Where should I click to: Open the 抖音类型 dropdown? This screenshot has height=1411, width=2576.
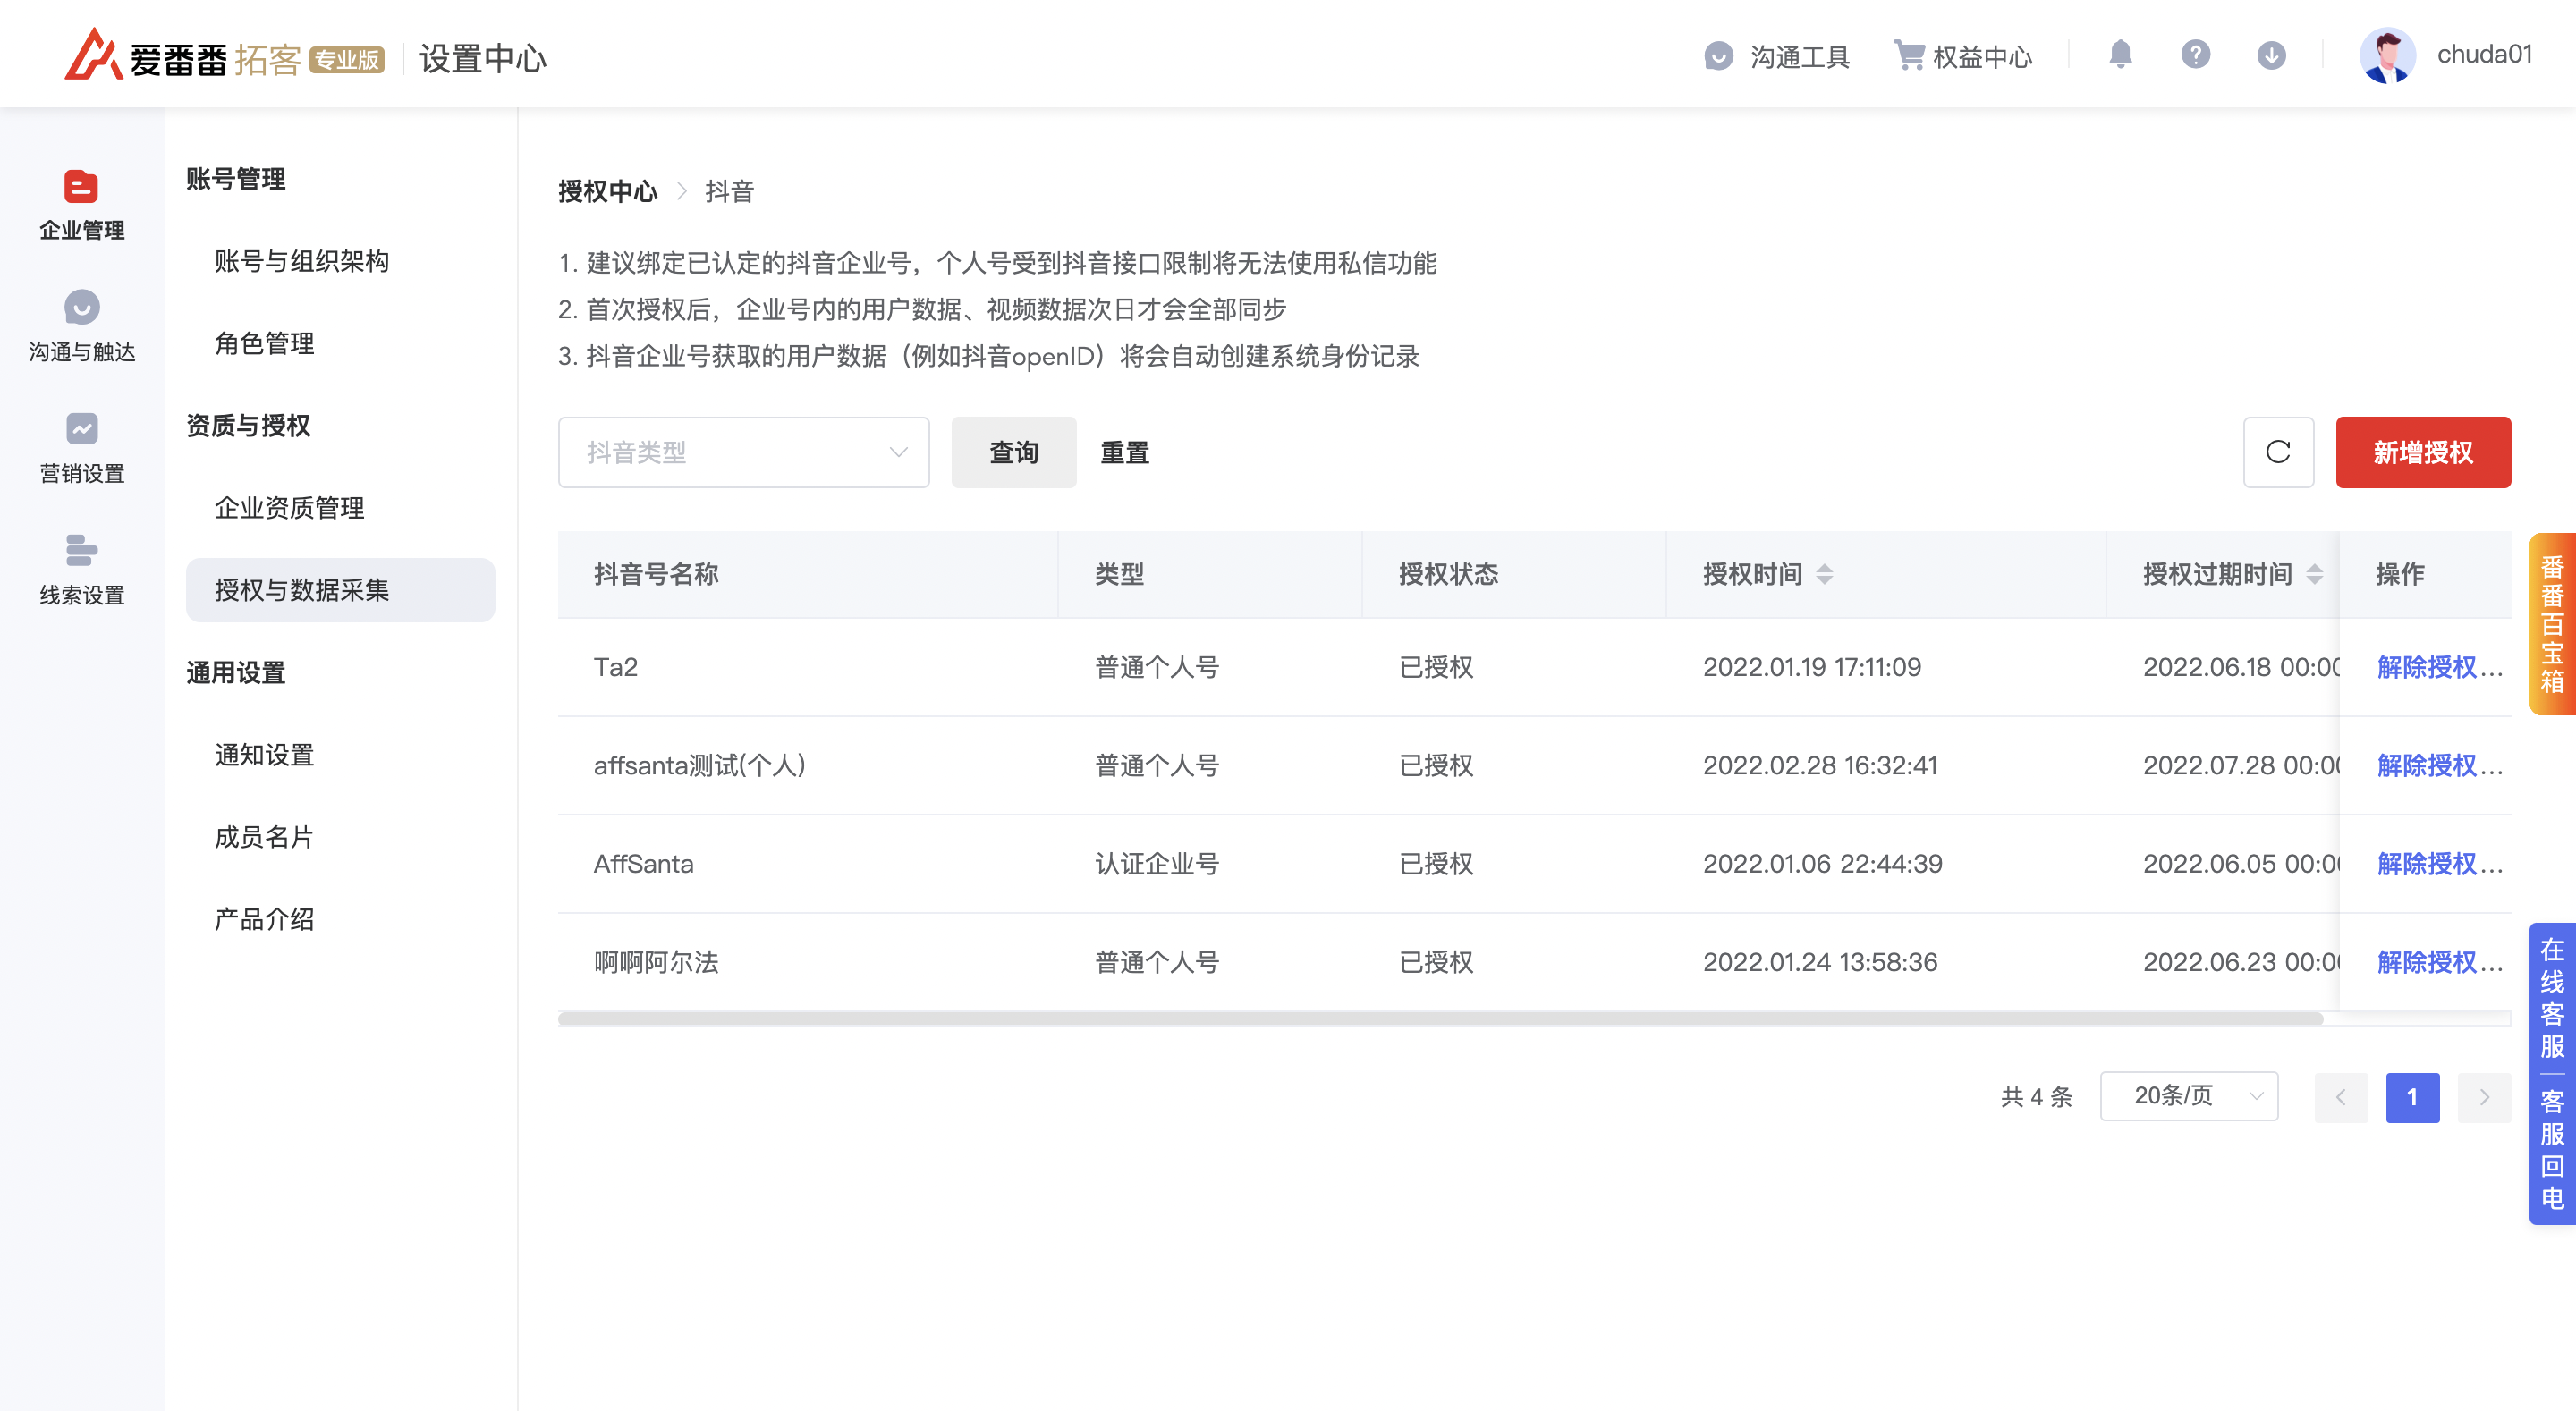coord(743,452)
